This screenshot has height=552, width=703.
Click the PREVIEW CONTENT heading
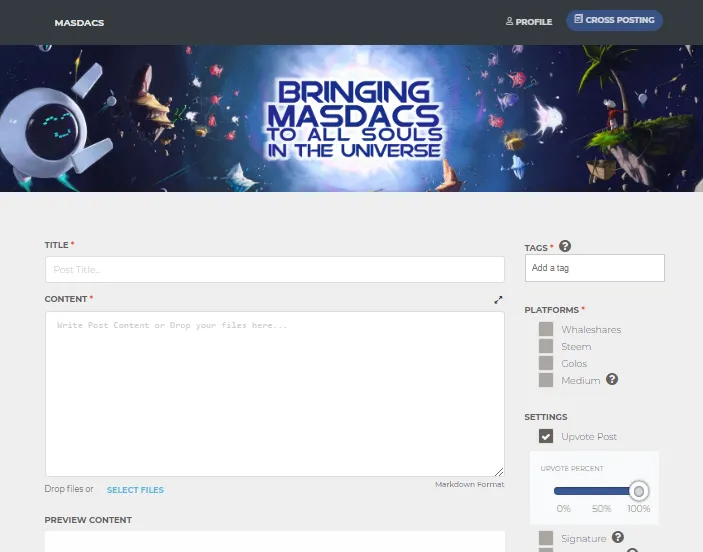88,520
